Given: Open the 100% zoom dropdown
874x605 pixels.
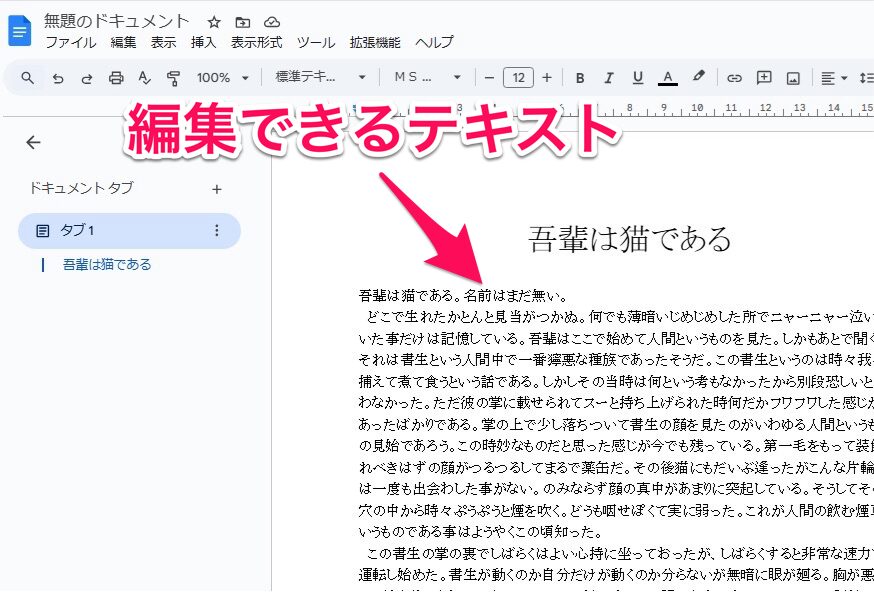Looking at the screenshot, I should [x=222, y=78].
